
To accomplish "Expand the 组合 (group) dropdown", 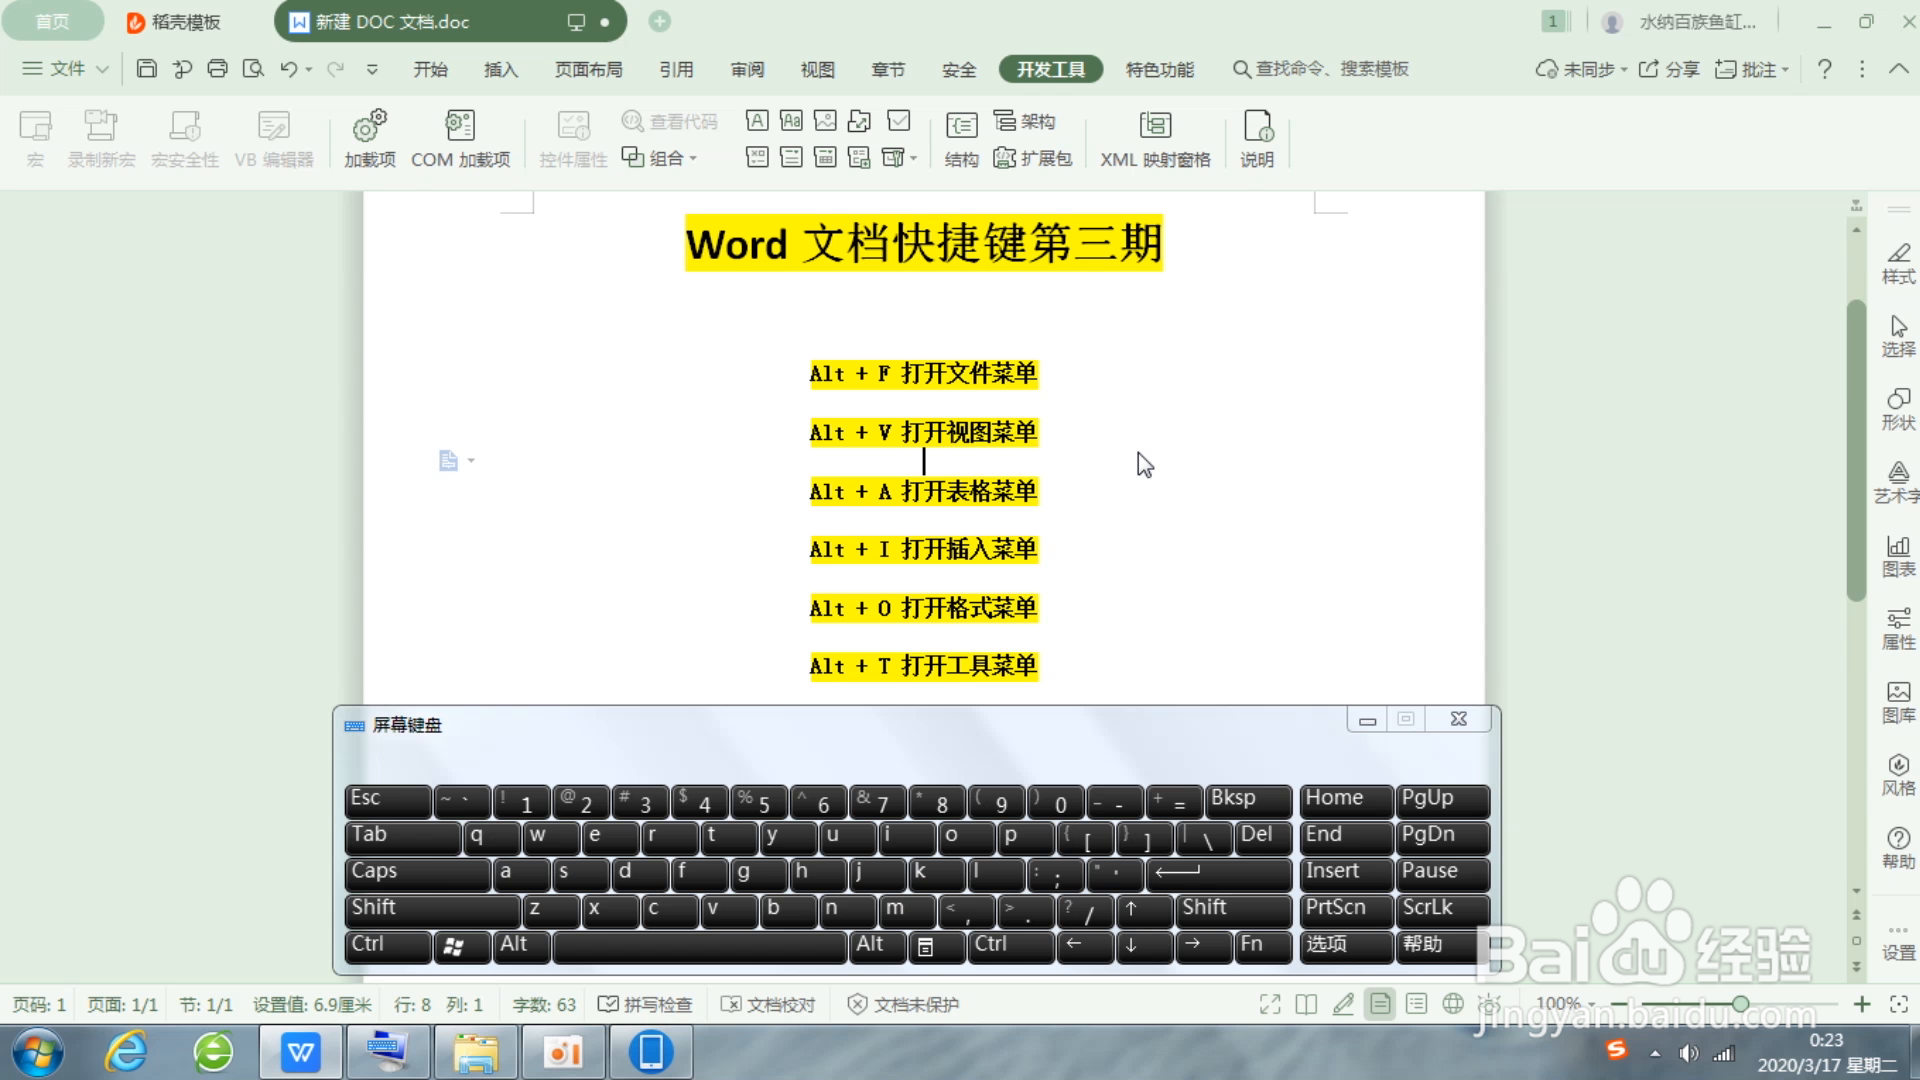I will point(694,158).
